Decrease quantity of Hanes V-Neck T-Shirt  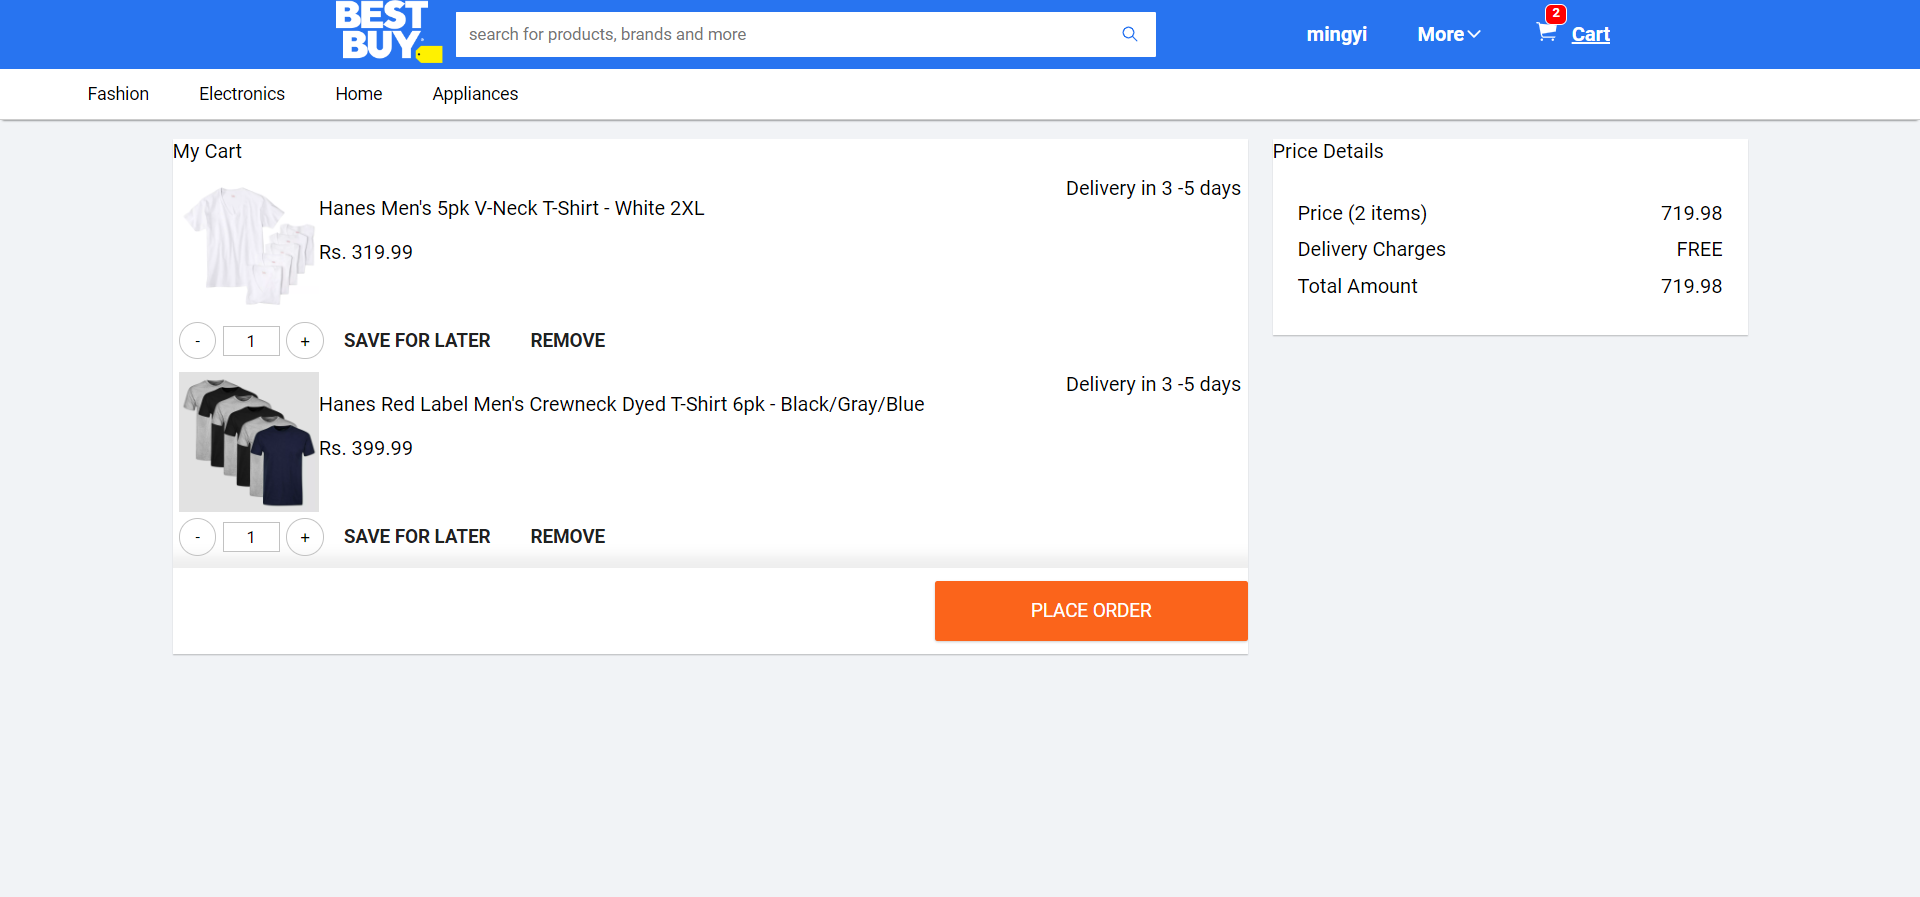[198, 341]
